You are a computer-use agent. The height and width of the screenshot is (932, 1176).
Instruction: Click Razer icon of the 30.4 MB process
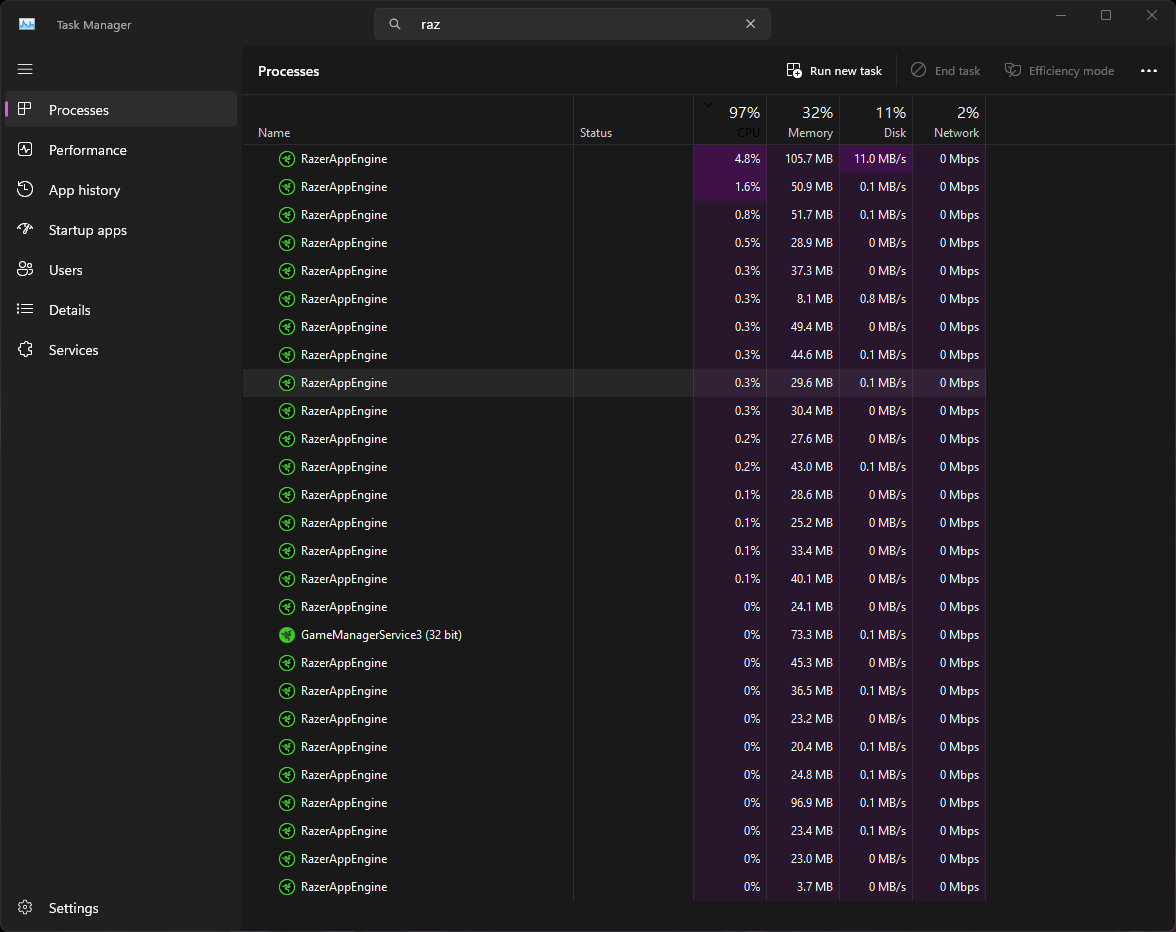point(286,411)
